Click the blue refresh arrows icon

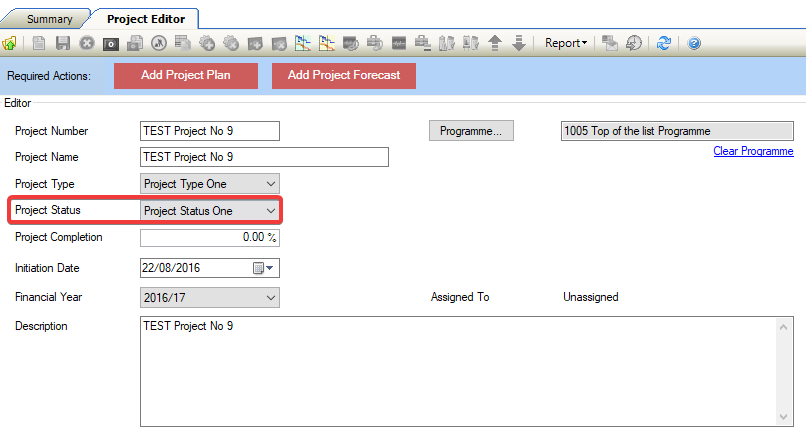pos(664,43)
